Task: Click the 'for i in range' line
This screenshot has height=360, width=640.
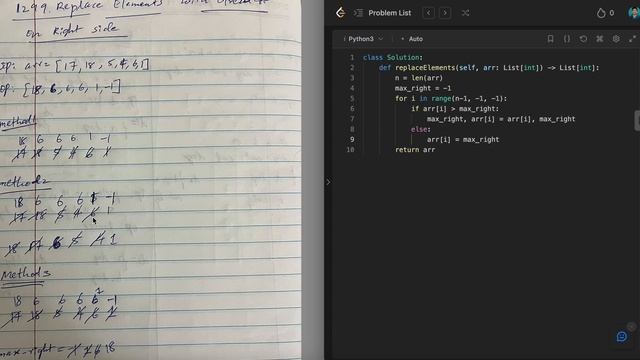Action: tap(451, 98)
